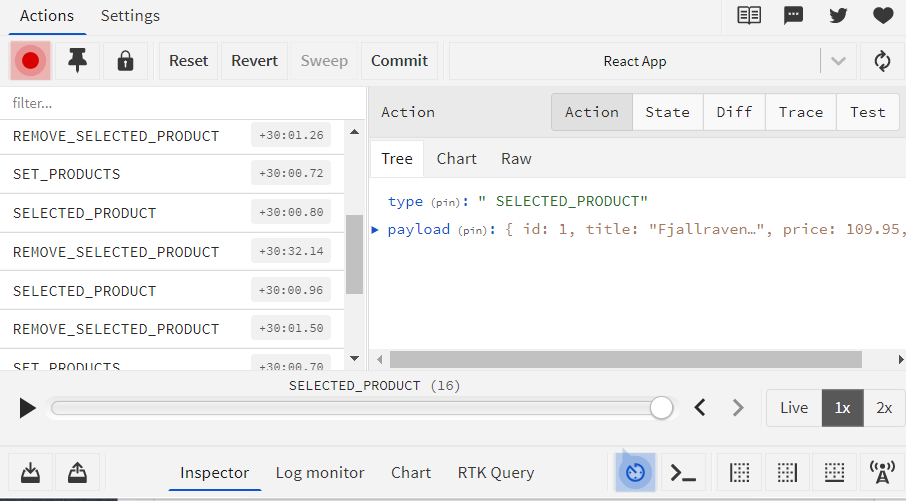Click the horizontal scroll left arrow
This screenshot has width=906, height=501.
point(380,359)
